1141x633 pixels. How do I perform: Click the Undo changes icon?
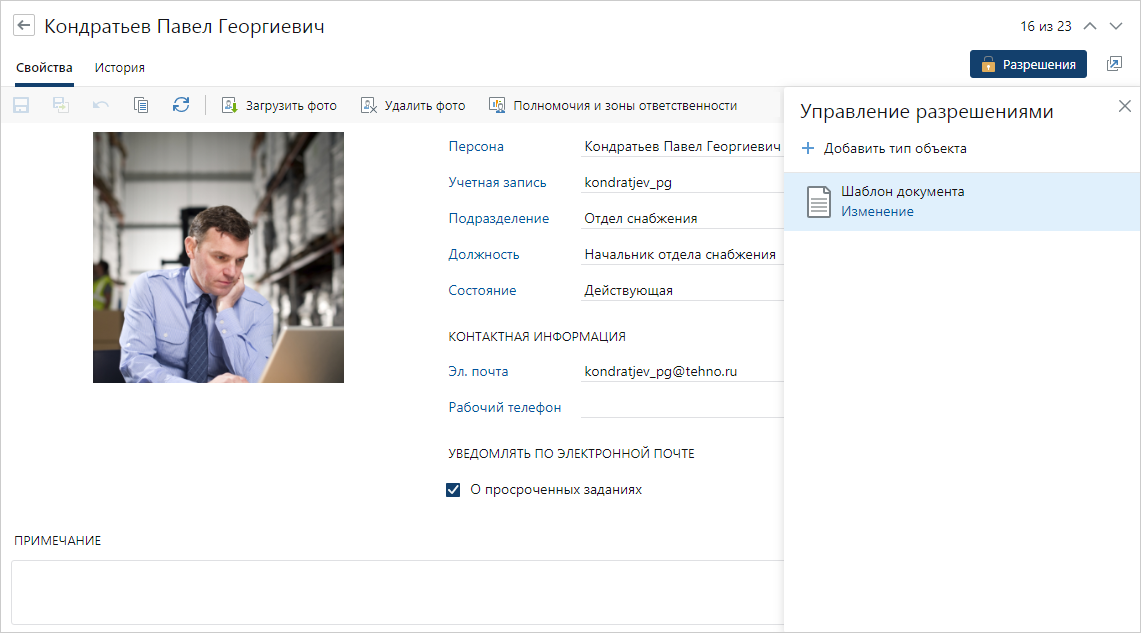click(101, 105)
